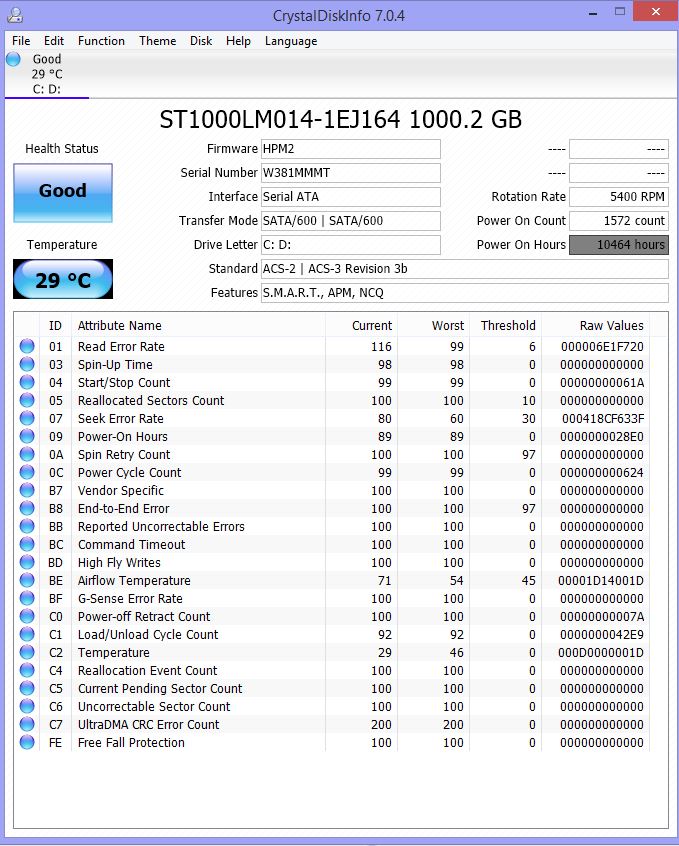Open the Language menu
This screenshot has height=846, width=679.
(x=291, y=41)
